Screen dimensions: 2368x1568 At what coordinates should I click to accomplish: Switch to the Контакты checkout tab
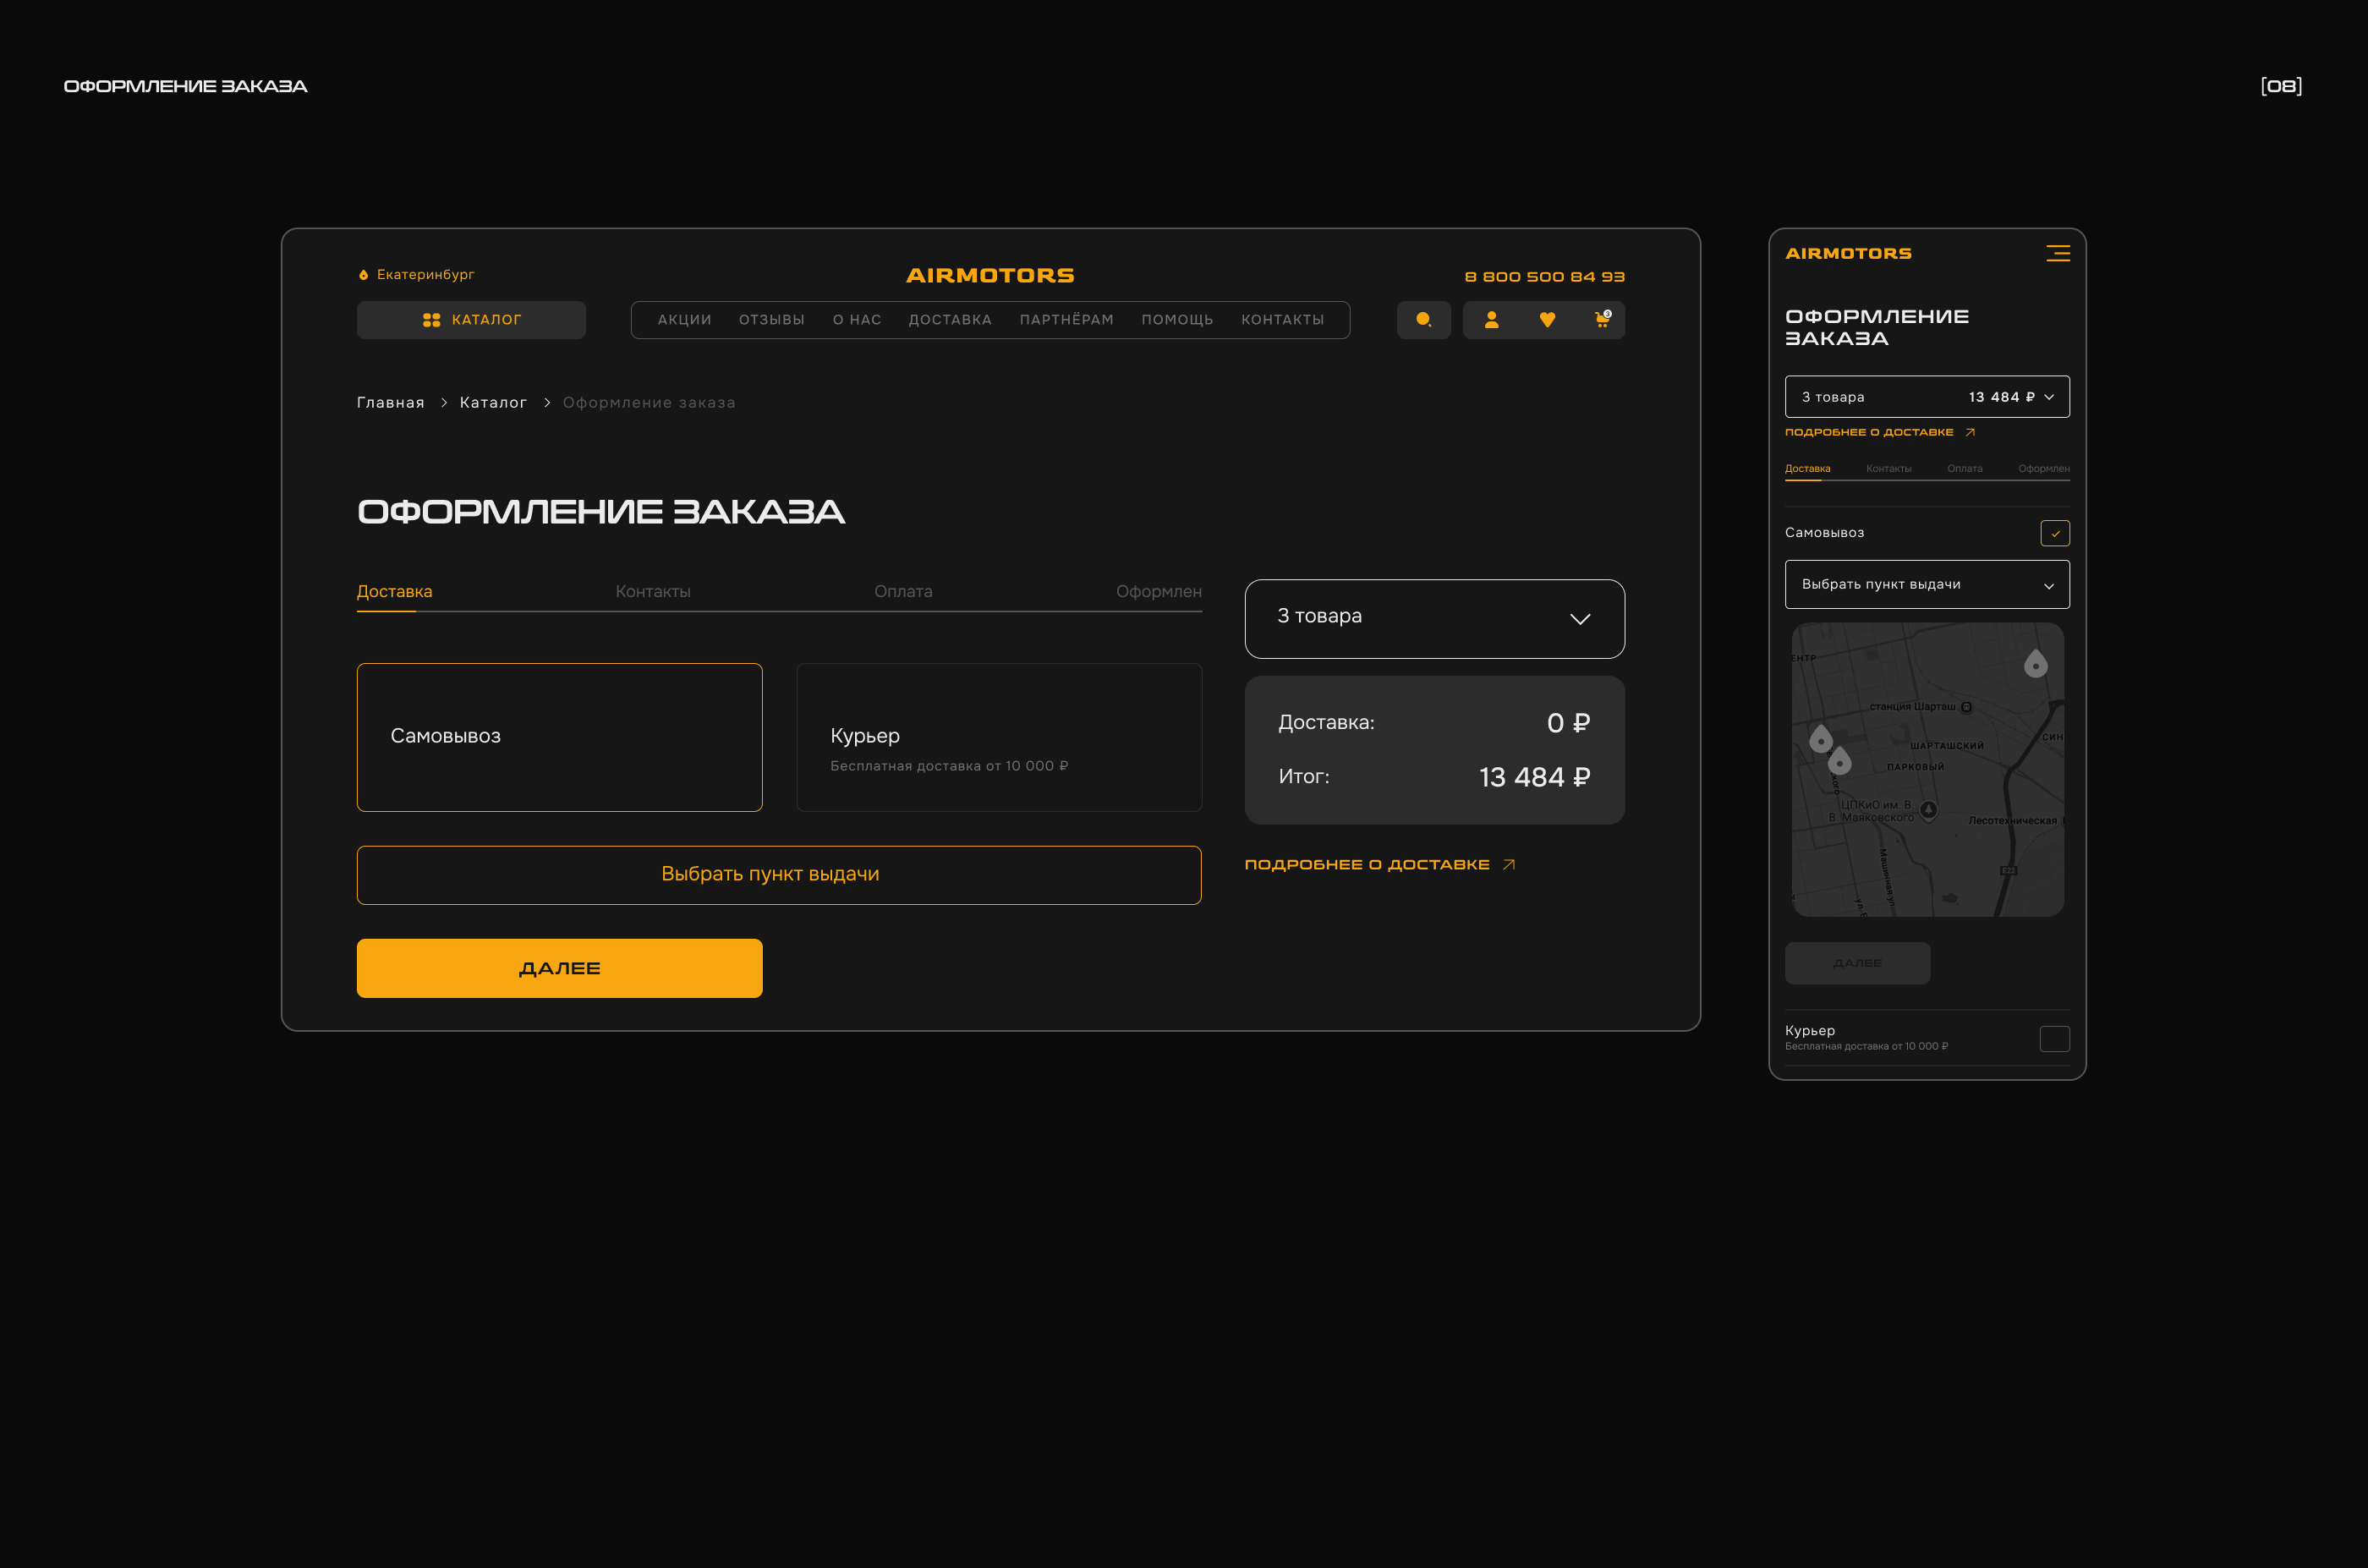click(652, 592)
